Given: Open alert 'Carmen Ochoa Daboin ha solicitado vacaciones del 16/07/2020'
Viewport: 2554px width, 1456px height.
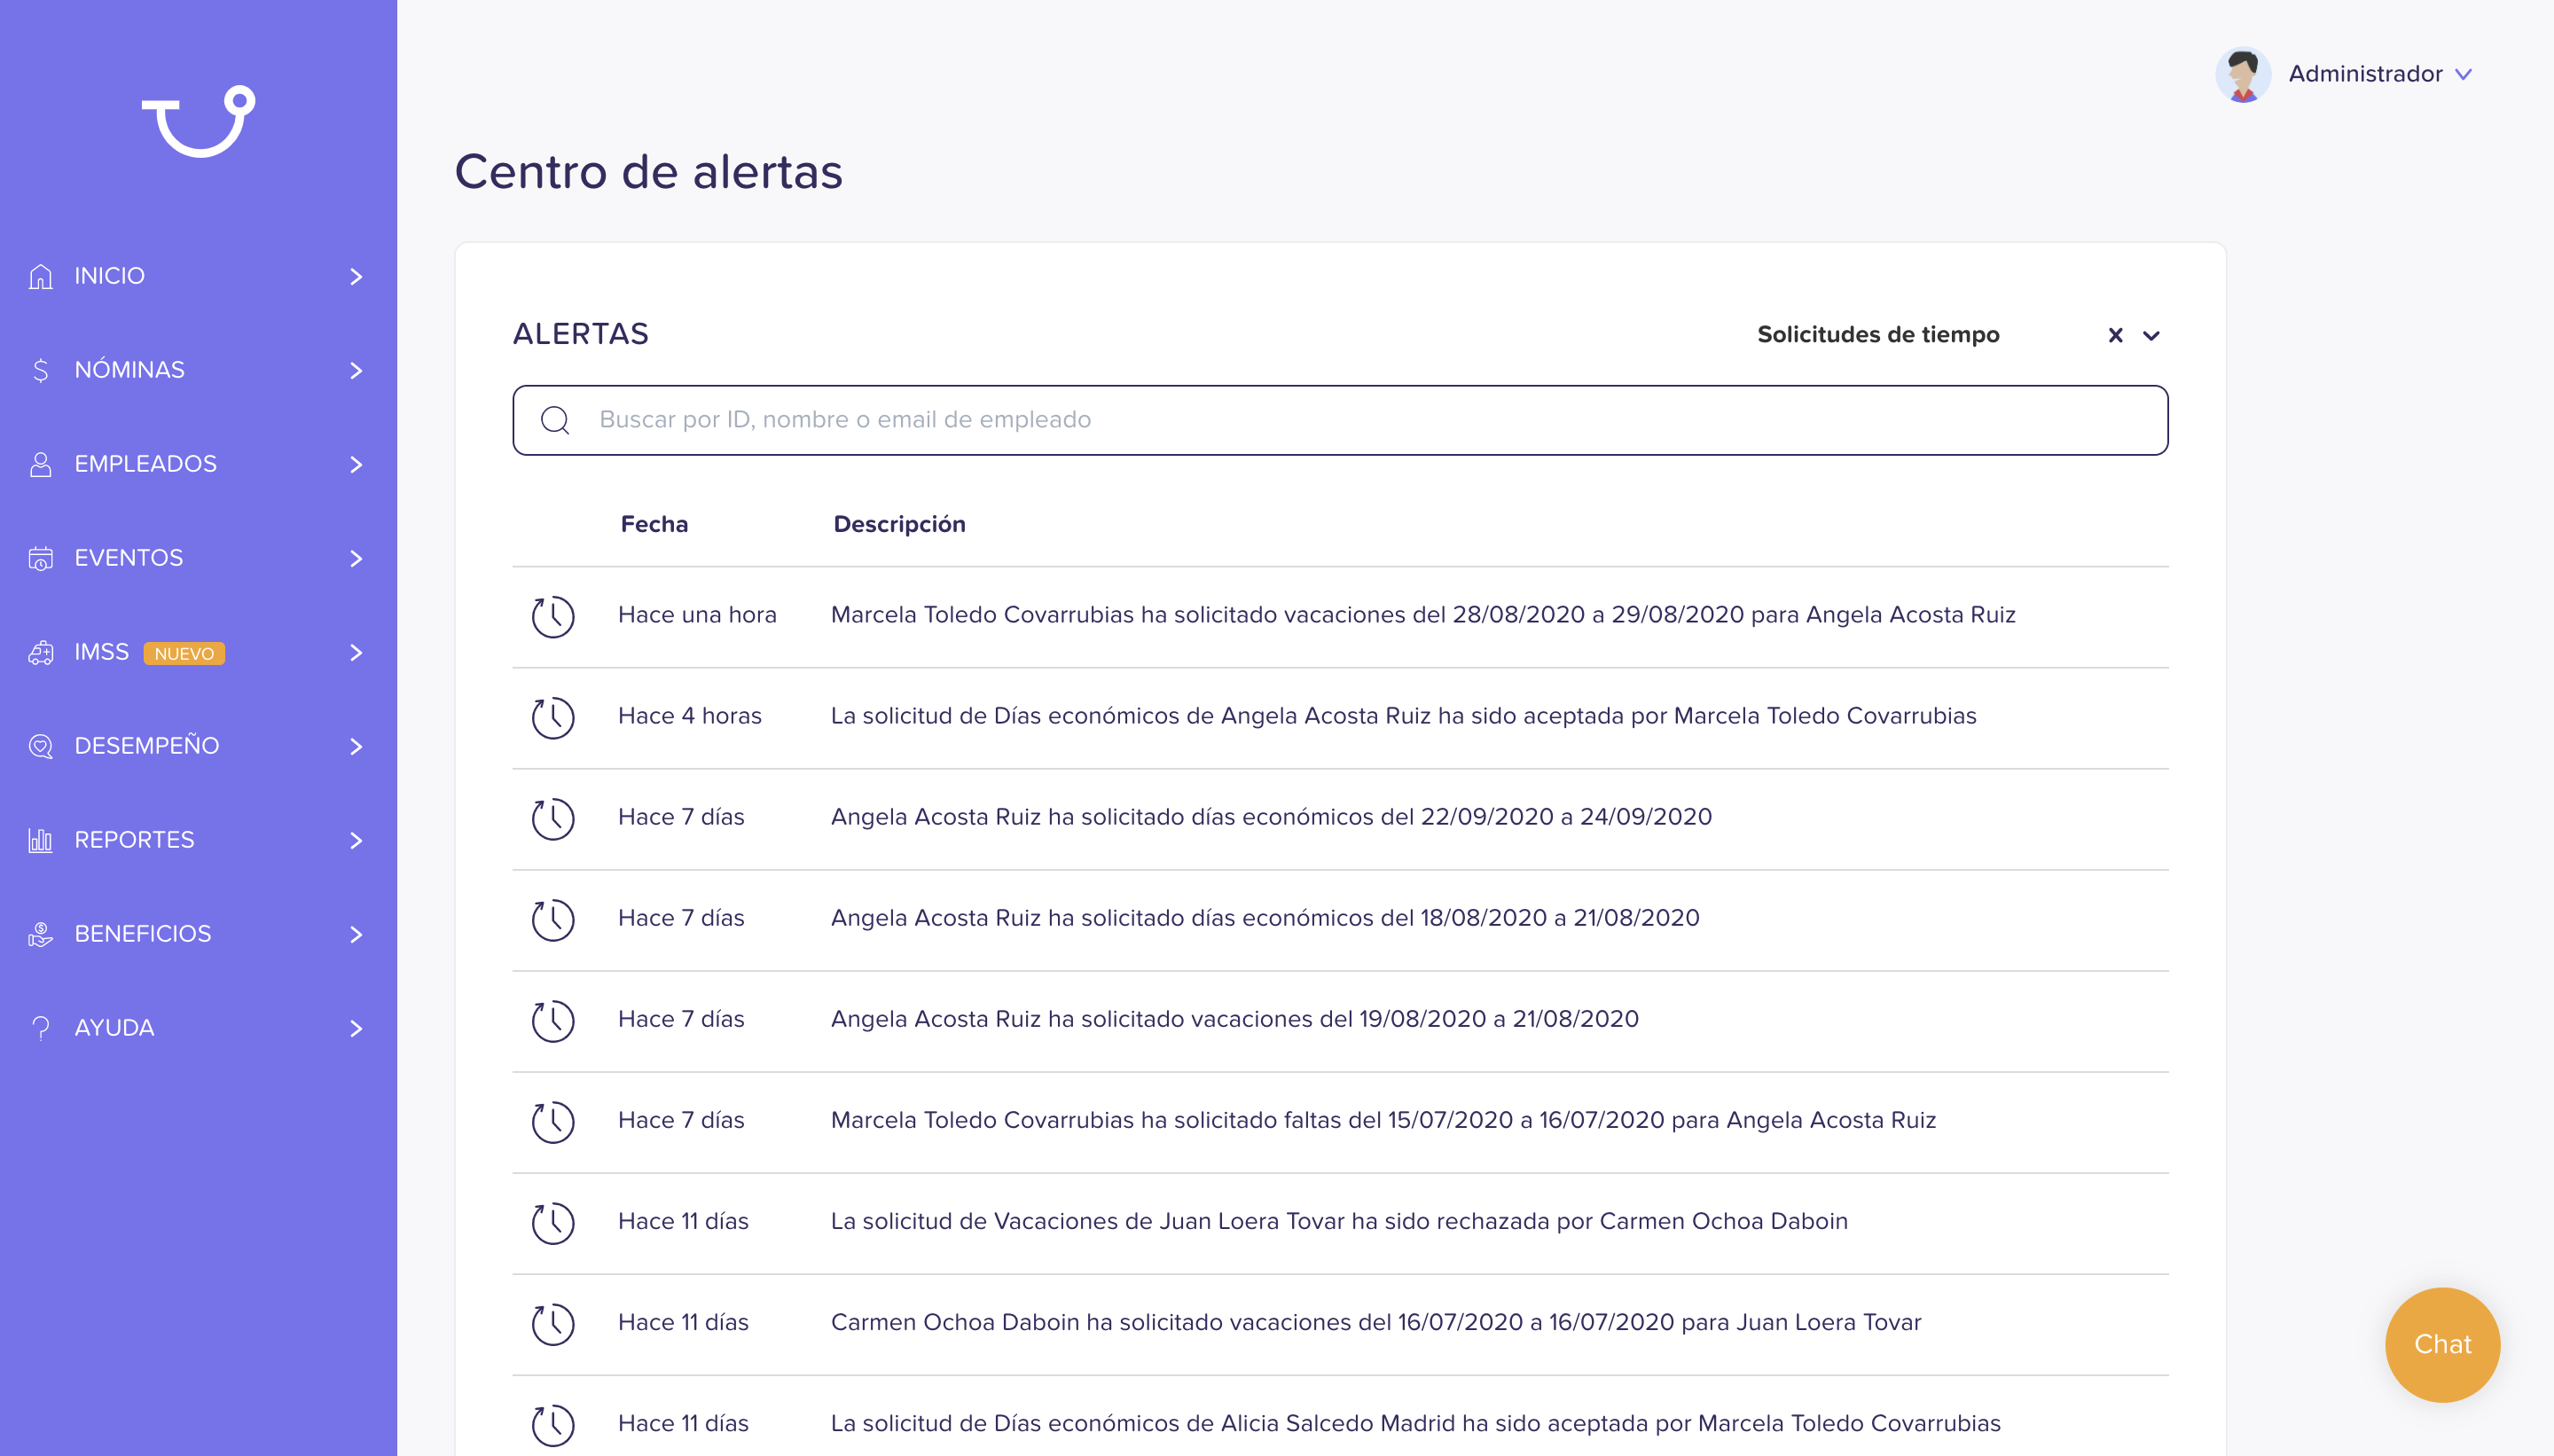Looking at the screenshot, I should click(x=1376, y=1322).
